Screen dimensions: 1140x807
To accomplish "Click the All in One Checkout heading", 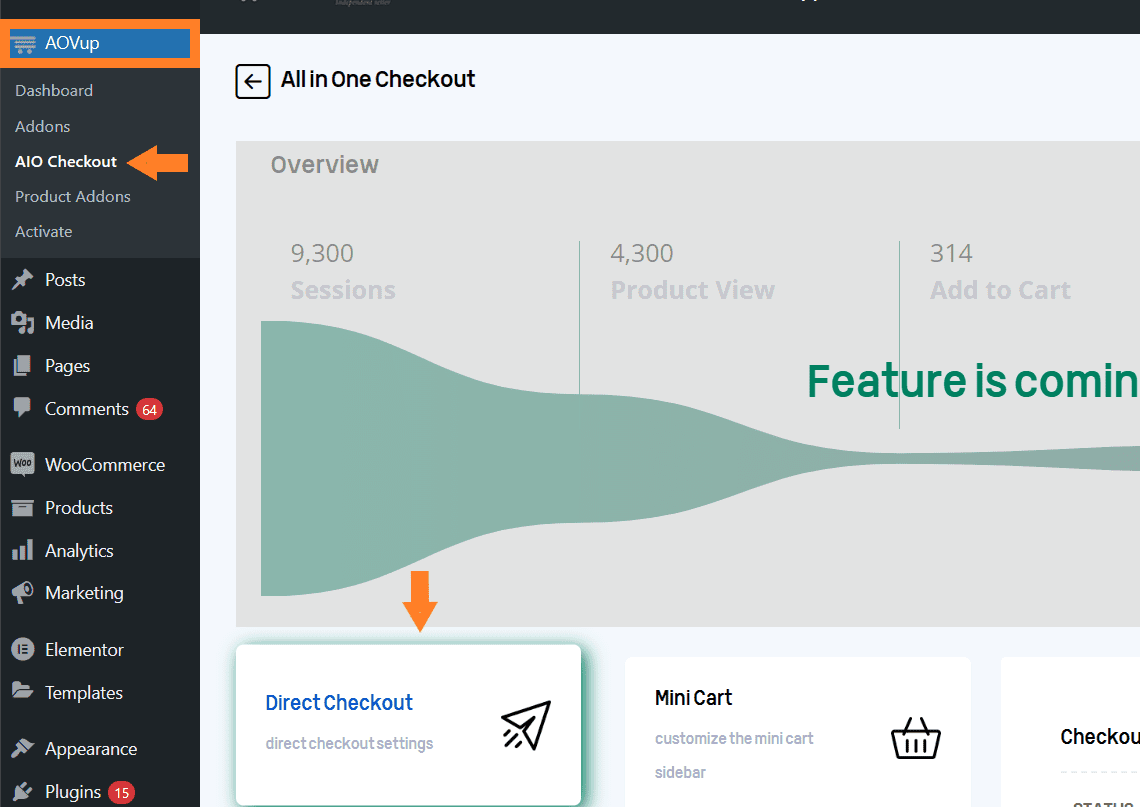I will 378,79.
